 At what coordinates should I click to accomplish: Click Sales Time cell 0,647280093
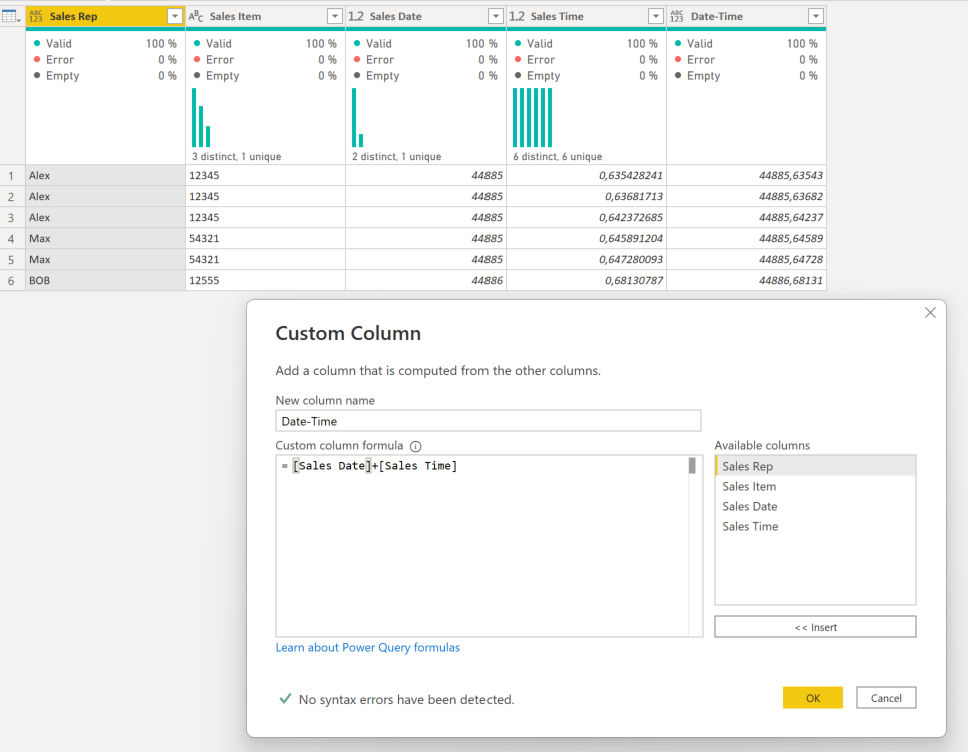click(x=586, y=259)
